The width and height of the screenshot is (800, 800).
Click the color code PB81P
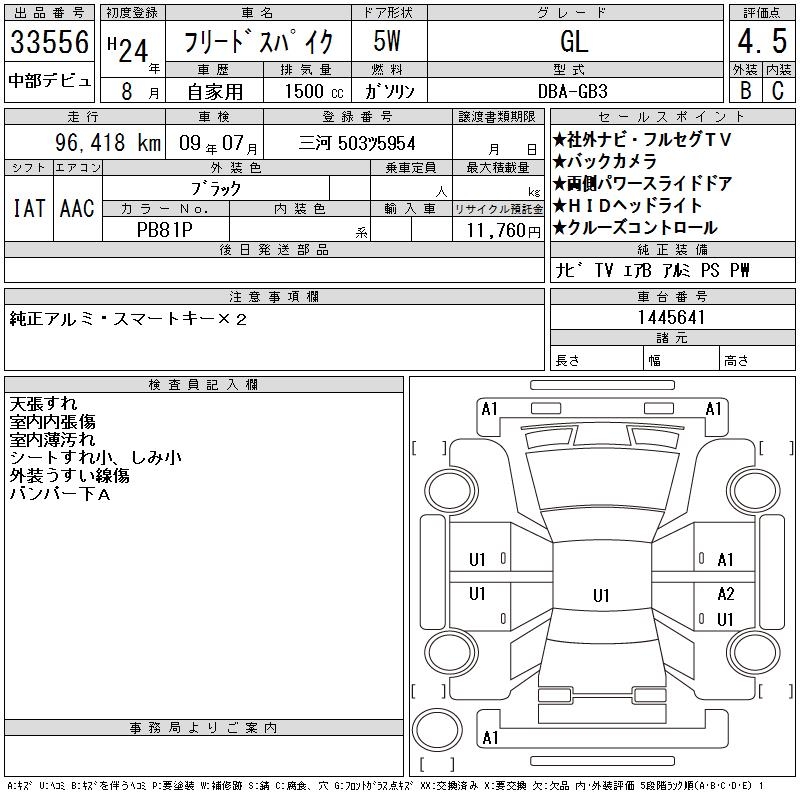[165, 230]
